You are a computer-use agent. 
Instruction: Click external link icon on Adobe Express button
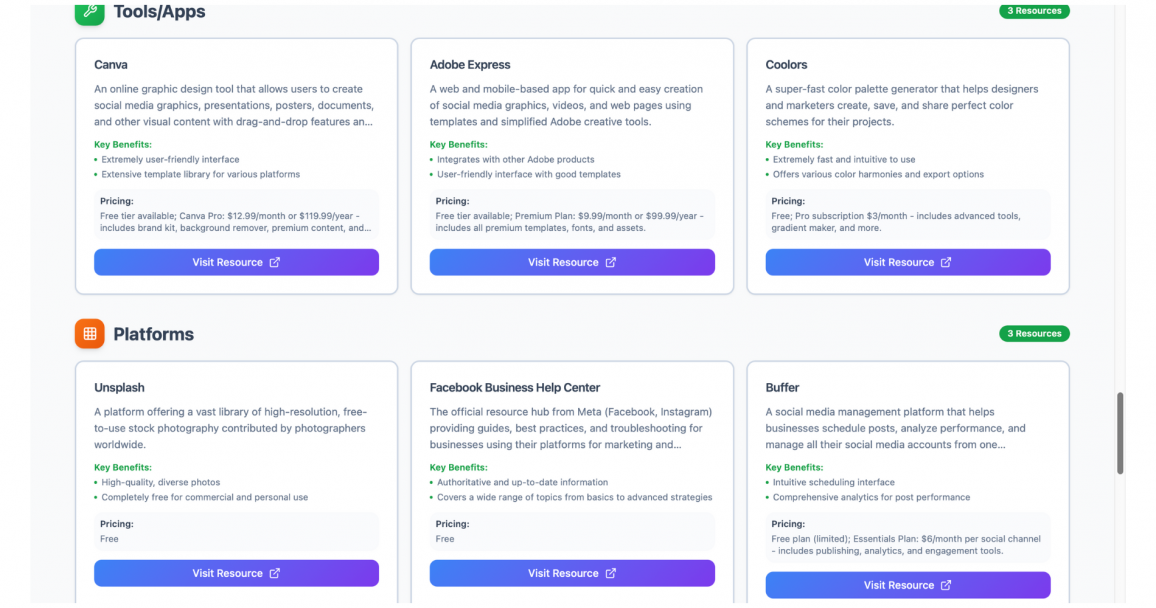click(611, 262)
